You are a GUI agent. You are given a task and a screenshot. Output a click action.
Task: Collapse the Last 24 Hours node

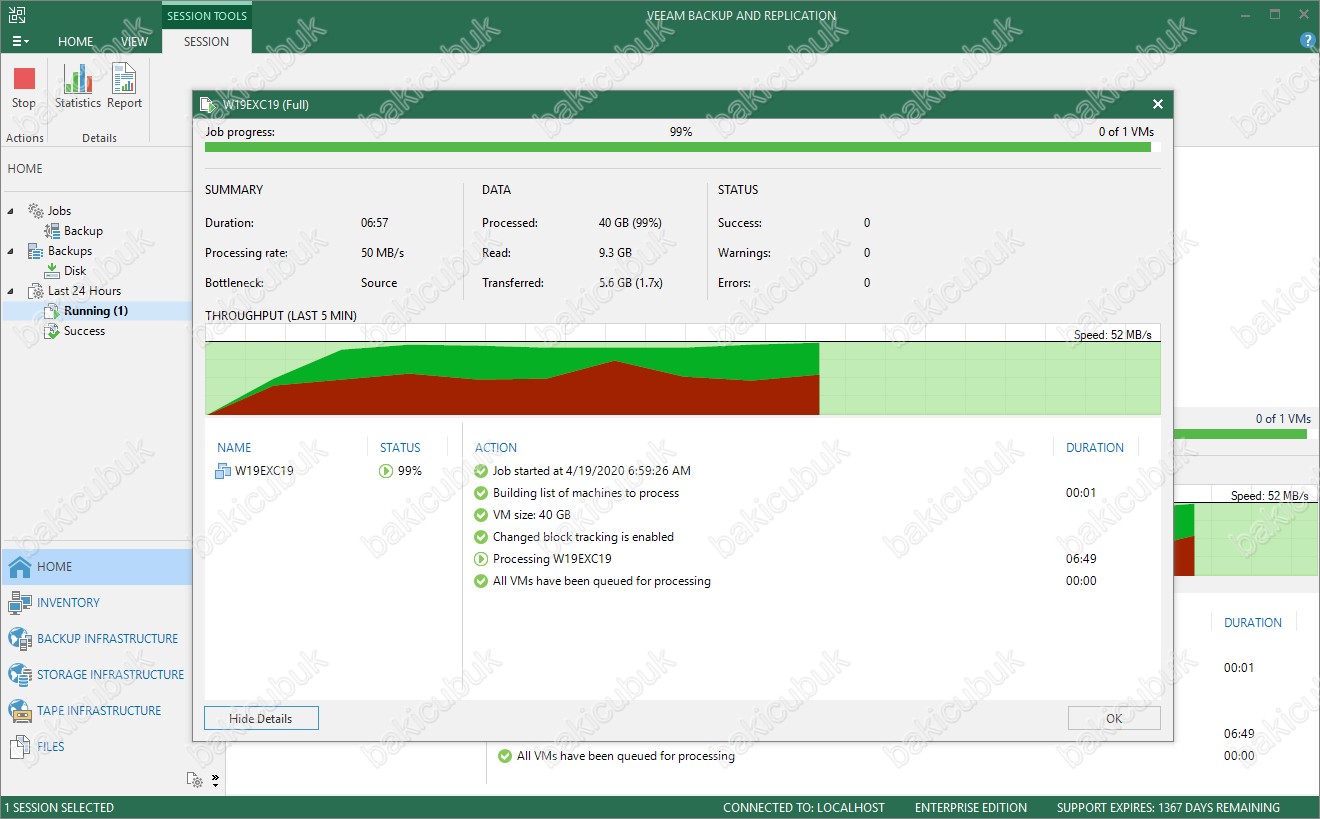12,291
